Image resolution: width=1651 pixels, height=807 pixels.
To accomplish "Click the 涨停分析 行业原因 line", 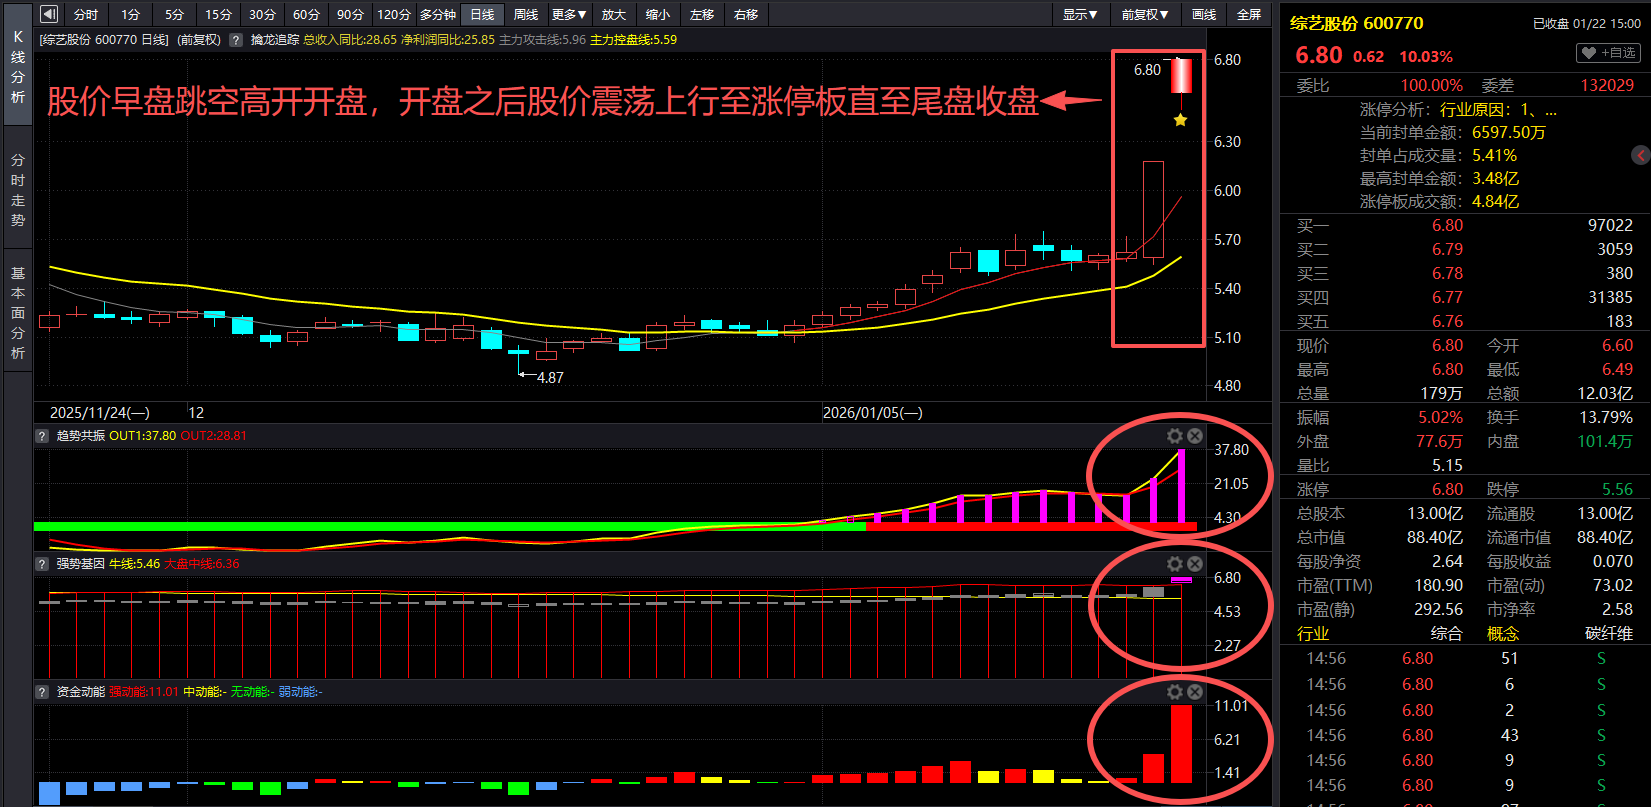I will pos(1458,109).
